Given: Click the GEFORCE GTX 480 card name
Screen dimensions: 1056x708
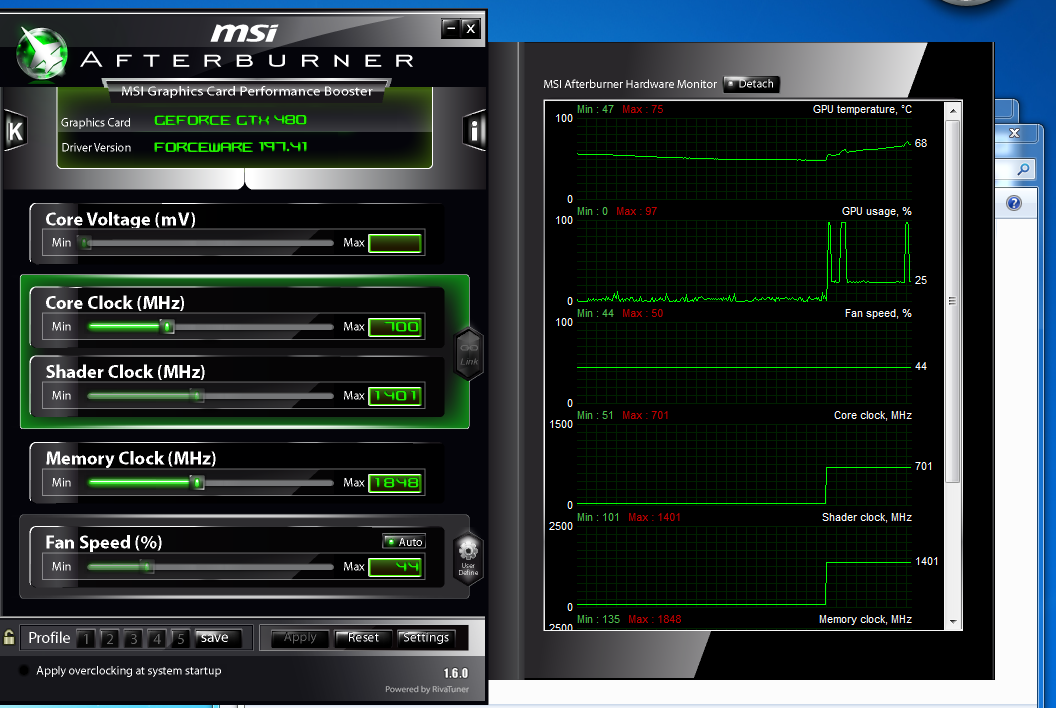Looking at the screenshot, I should 230,120.
